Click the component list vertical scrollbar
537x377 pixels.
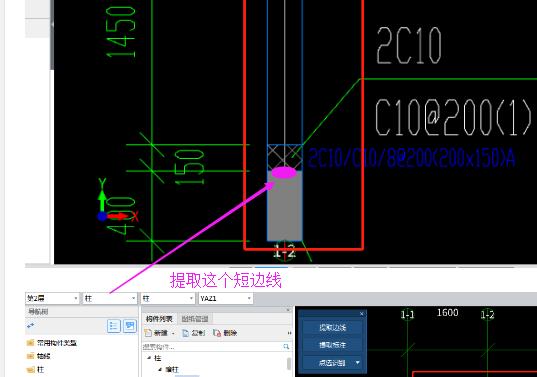[x=289, y=363]
